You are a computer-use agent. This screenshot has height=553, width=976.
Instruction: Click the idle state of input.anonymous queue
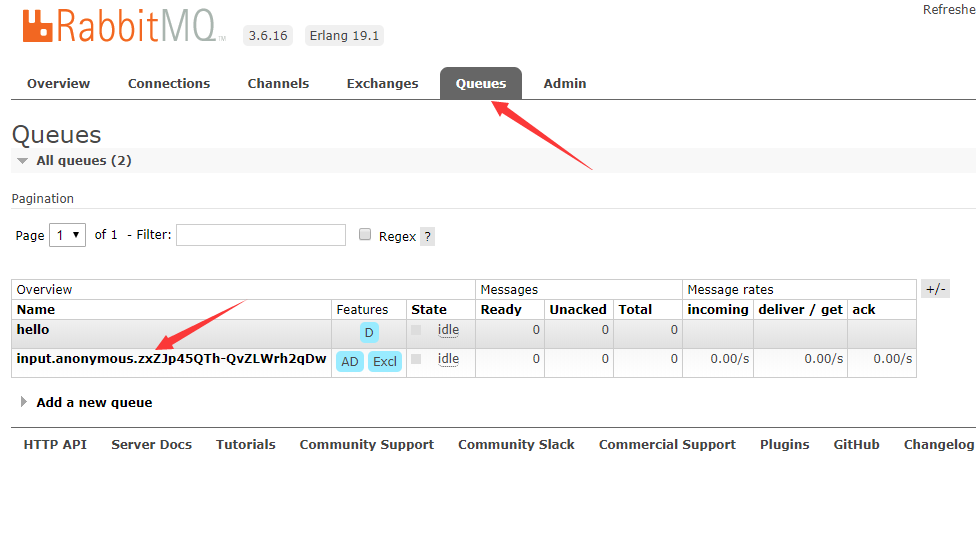pos(448,359)
